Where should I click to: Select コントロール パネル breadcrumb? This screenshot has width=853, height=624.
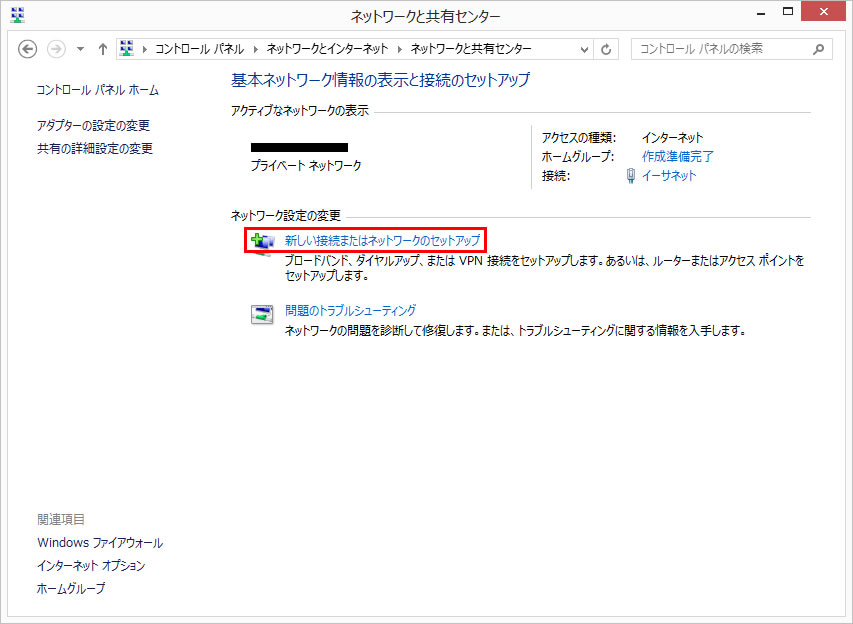[200, 49]
